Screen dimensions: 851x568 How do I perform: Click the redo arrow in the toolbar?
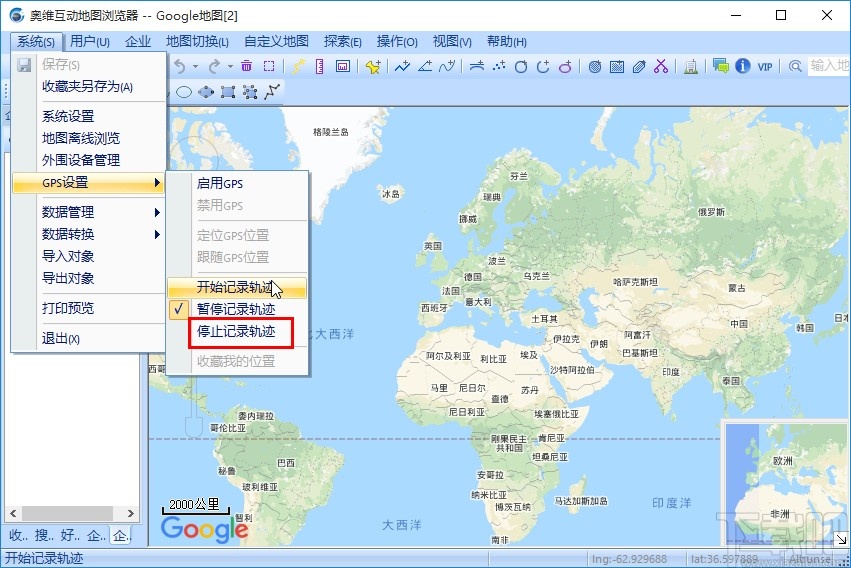click(x=215, y=67)
